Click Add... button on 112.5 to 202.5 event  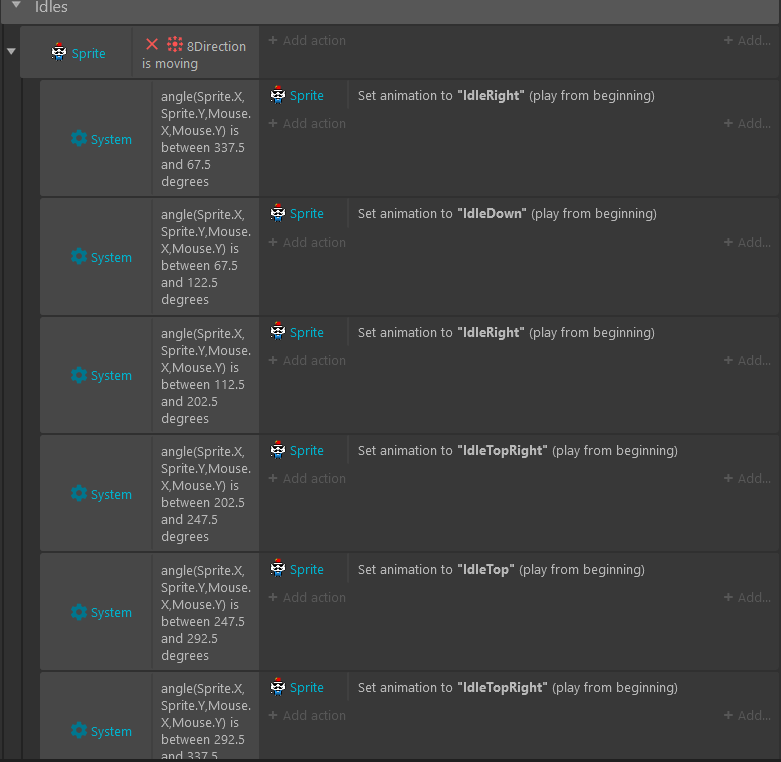(747, 360)
